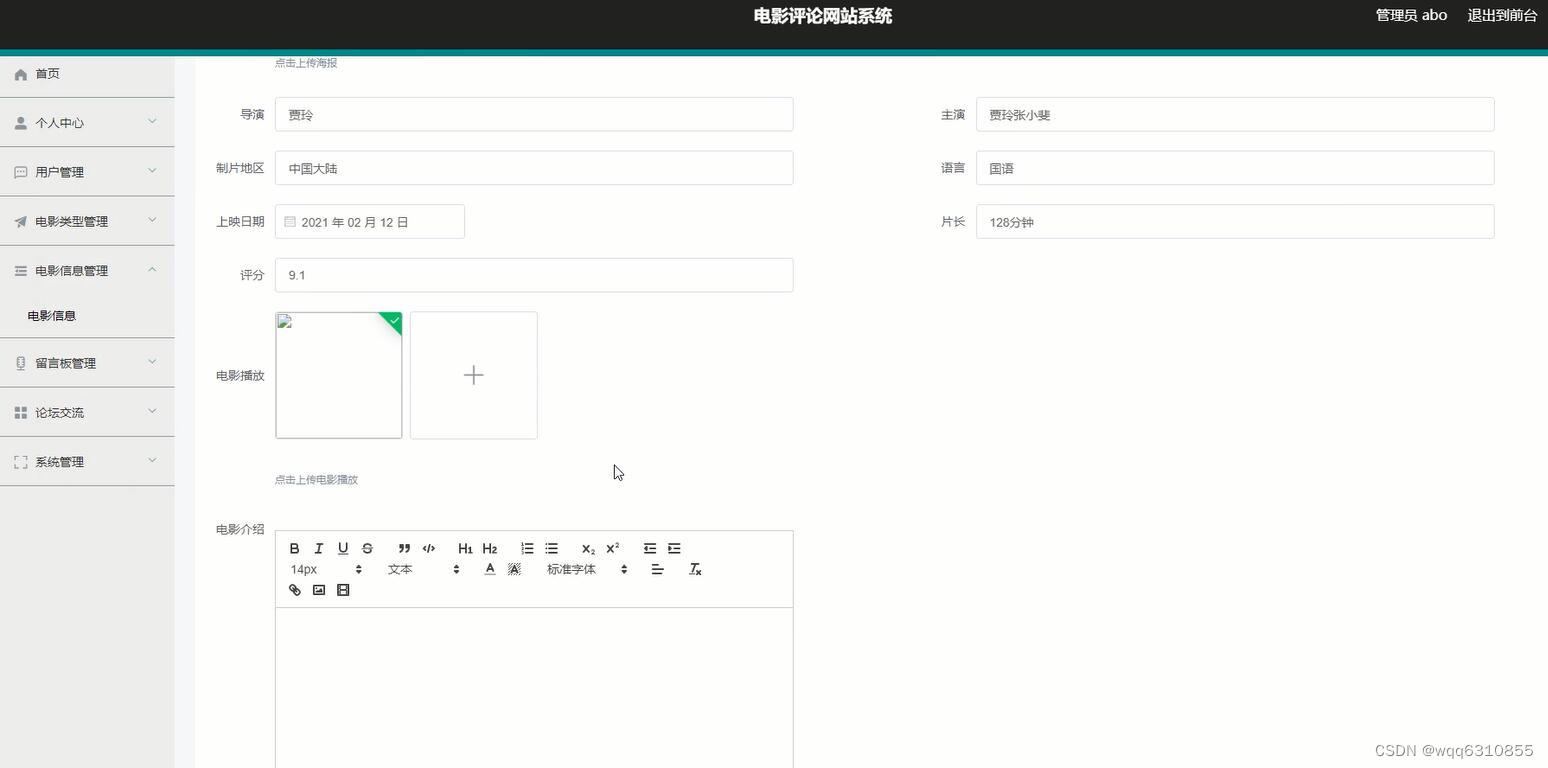
Task: Insert a numbered list
Action: (x=527, y=548)
